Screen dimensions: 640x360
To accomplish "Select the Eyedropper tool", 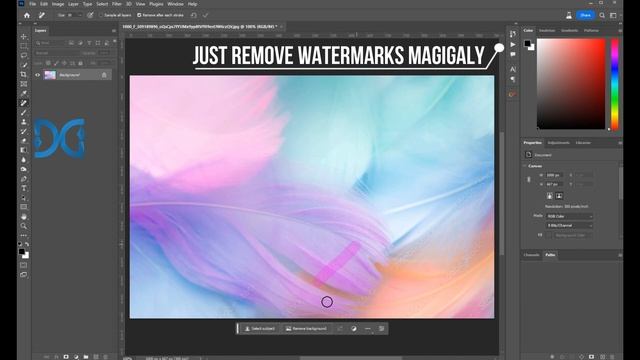I will pos(24,93).
